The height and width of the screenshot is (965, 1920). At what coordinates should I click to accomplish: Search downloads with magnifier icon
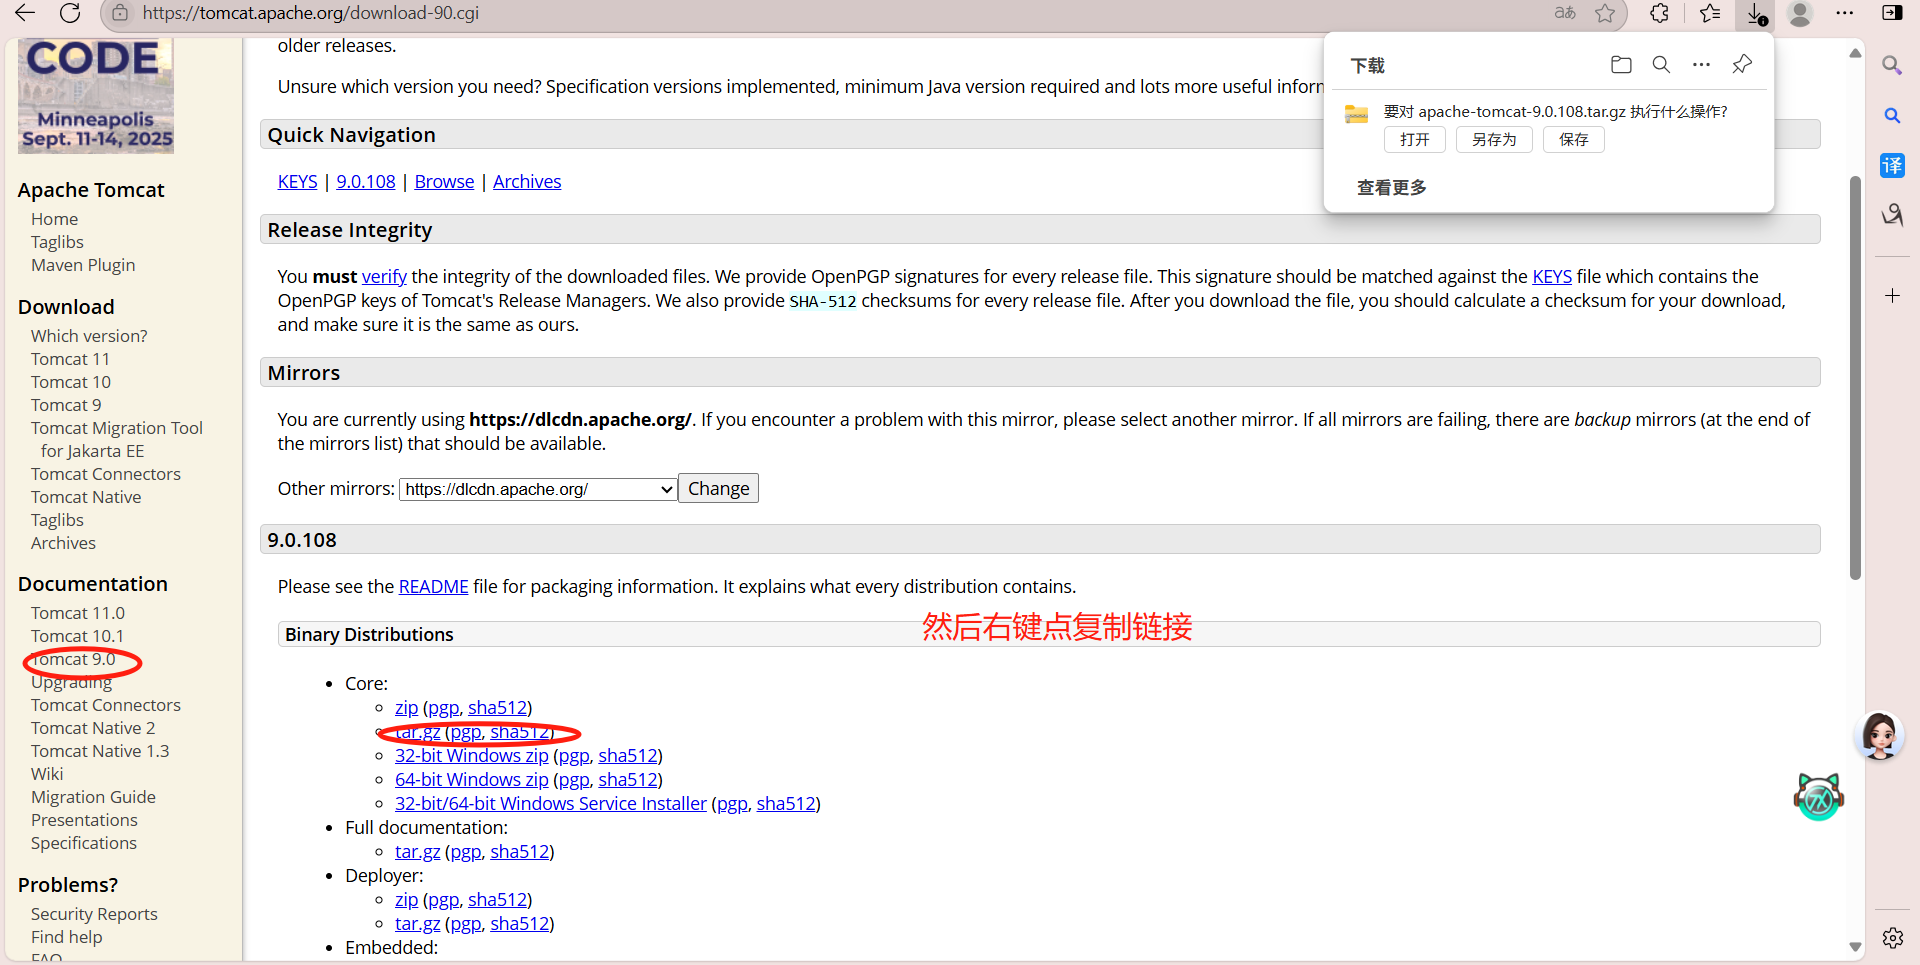[1661, 65]
